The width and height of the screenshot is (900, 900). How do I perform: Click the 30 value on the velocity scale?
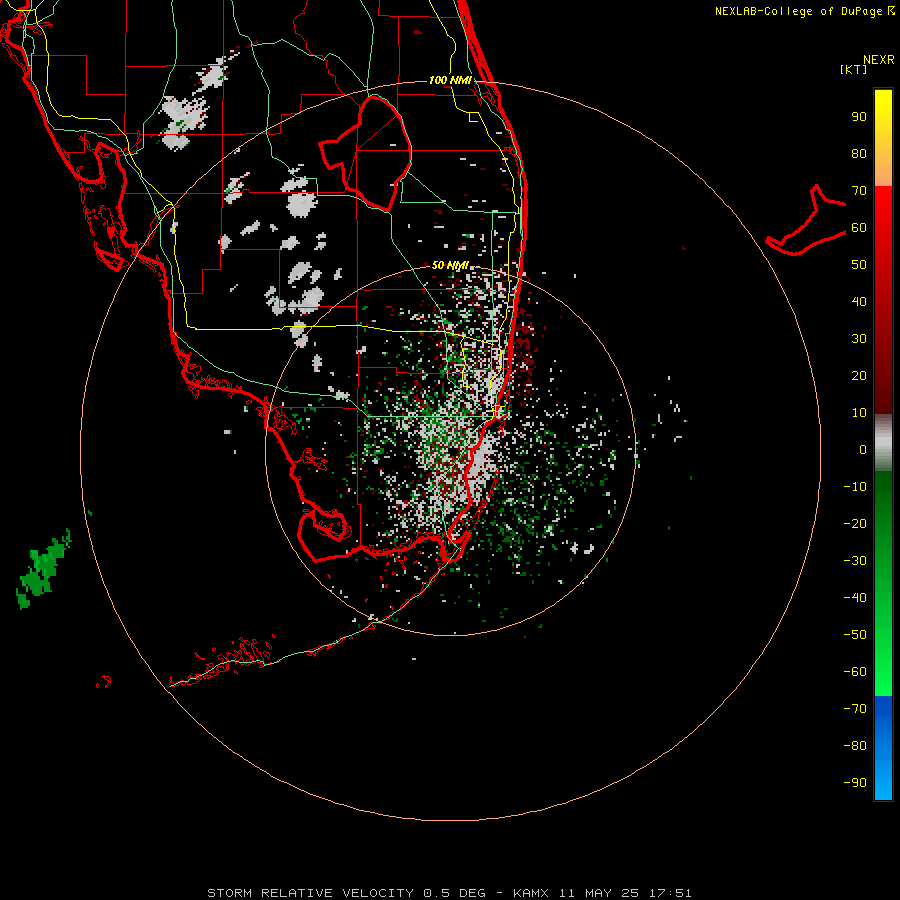[x=859, y=339]
